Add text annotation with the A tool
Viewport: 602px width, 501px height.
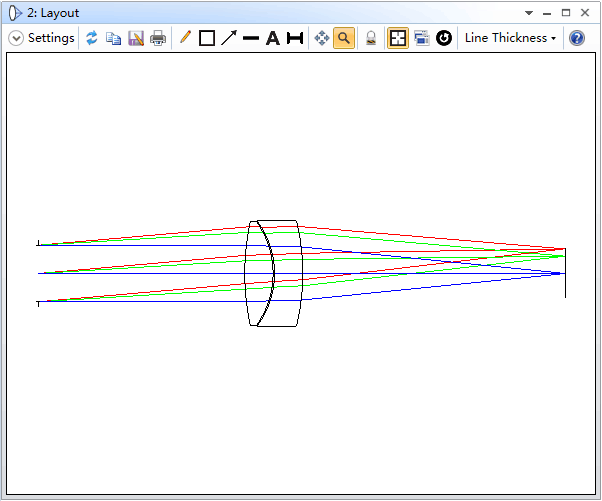[x=272, y=38]
